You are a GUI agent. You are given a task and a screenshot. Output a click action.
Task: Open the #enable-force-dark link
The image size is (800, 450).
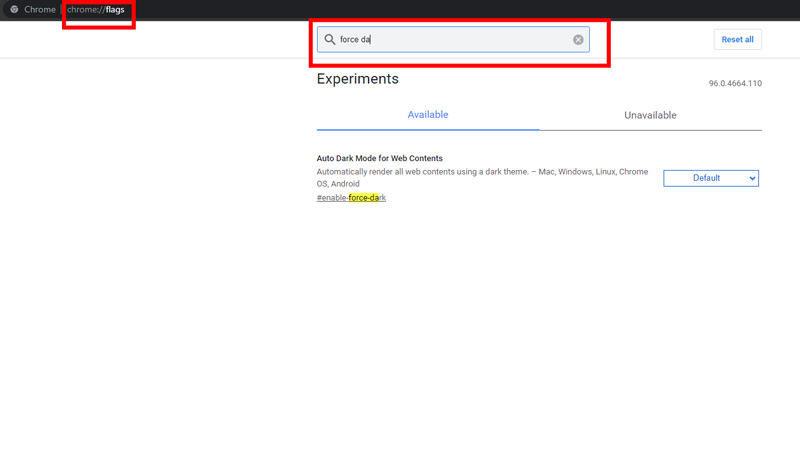351,197
